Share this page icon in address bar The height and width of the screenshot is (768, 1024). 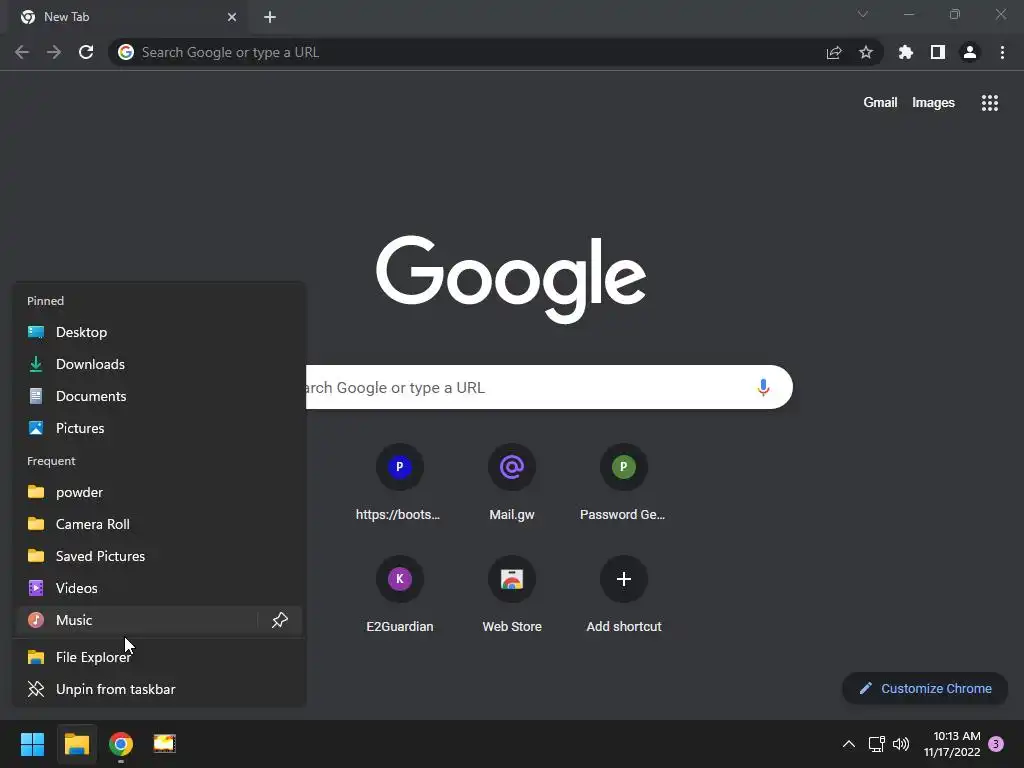click(x=834, y=52)
